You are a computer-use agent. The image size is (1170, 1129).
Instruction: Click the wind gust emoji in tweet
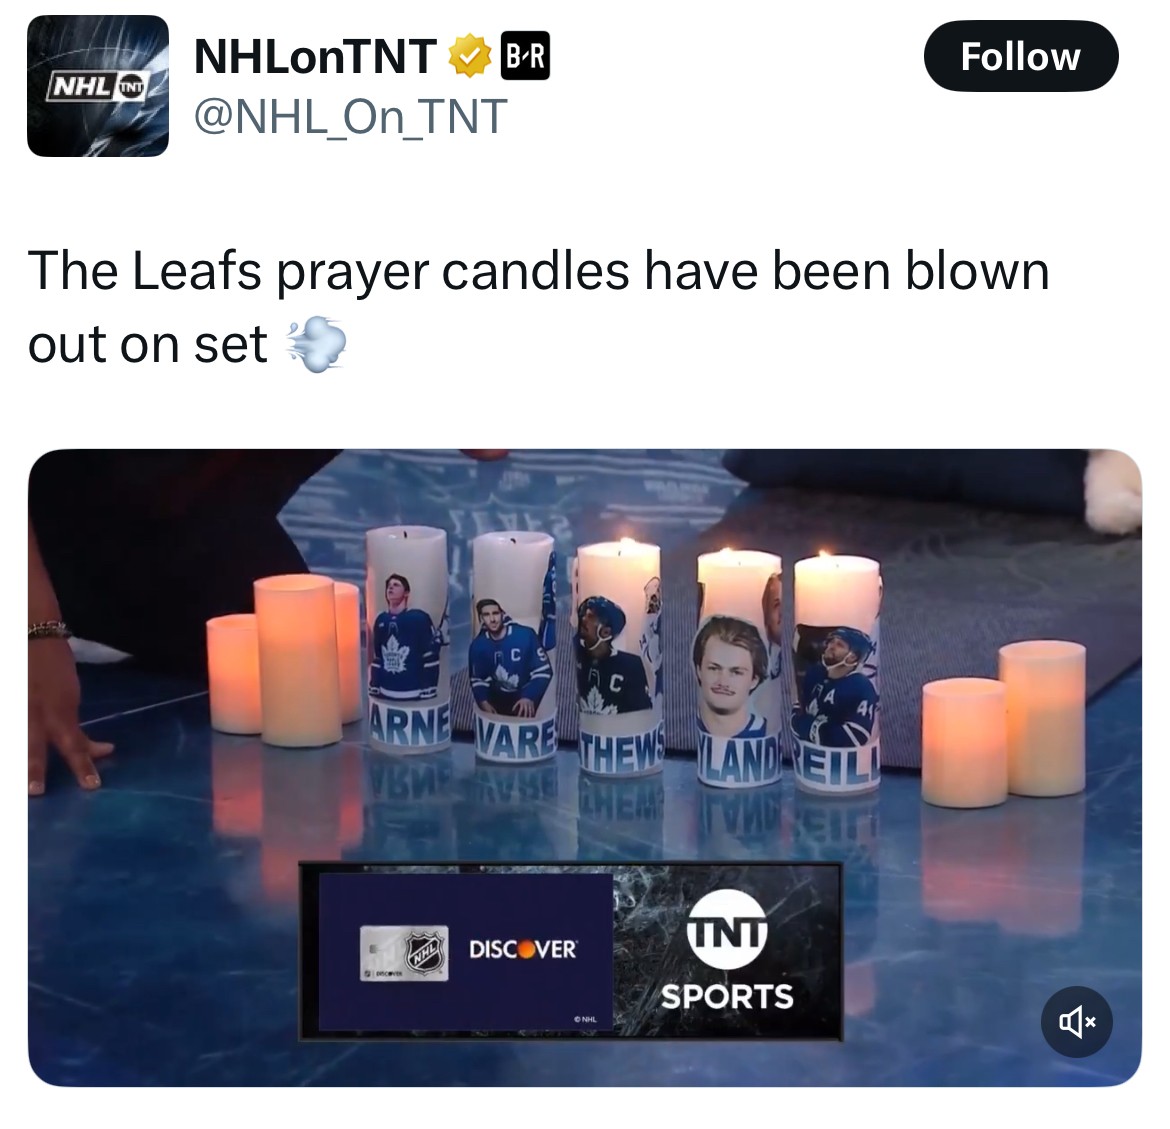316,345
